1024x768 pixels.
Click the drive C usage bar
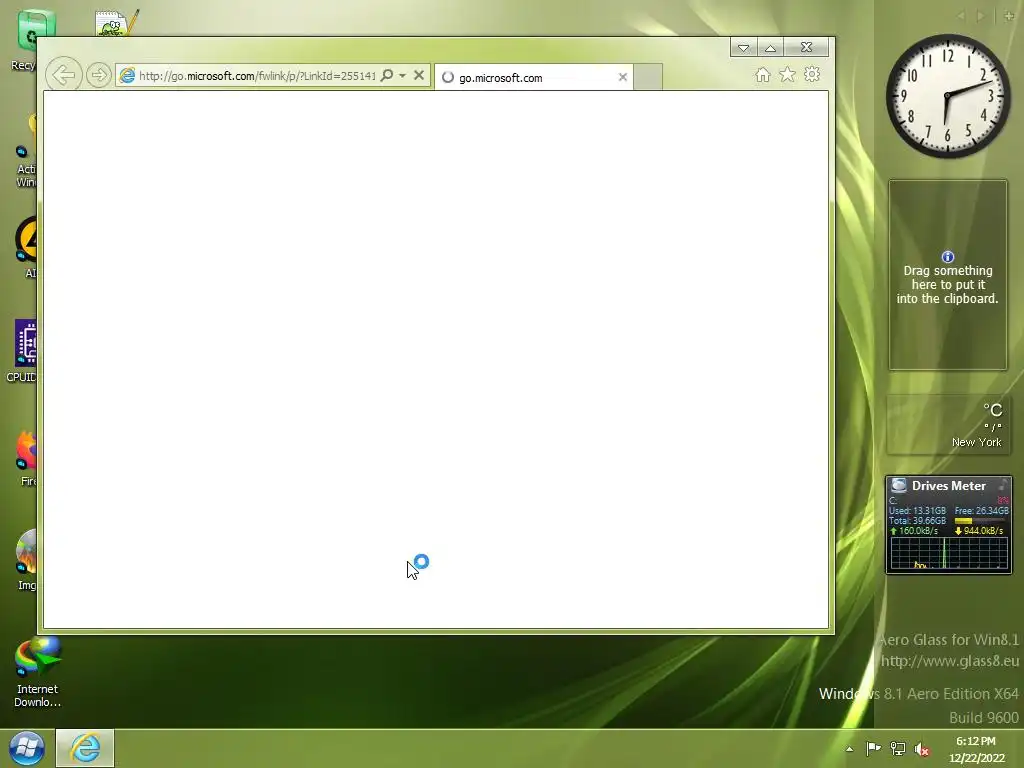point(980,521)
